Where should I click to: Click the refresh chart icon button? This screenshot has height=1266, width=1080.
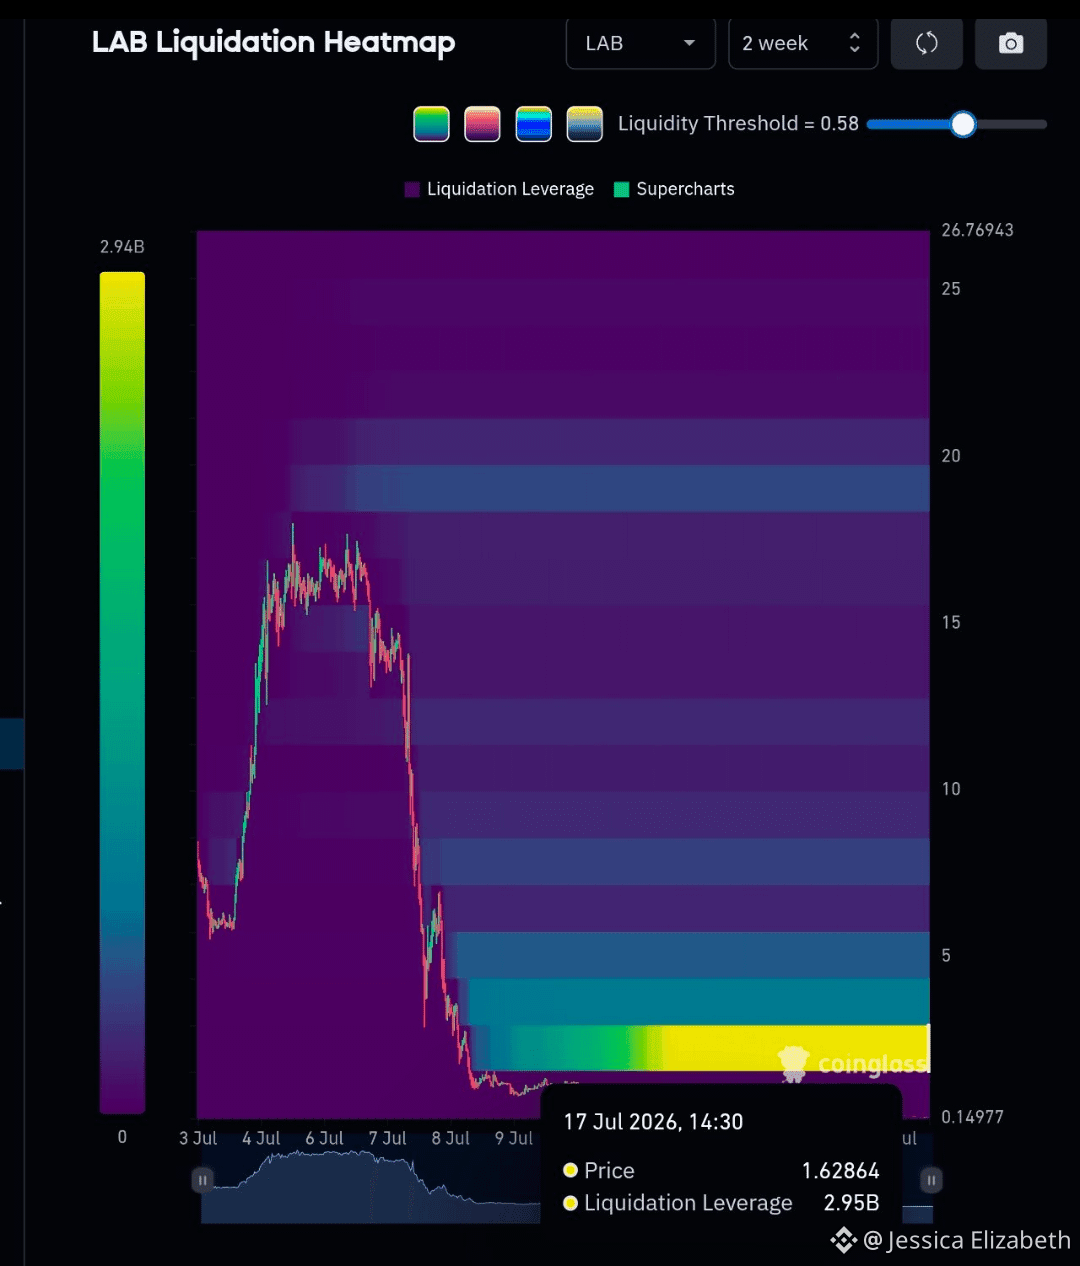click(926, 43)
